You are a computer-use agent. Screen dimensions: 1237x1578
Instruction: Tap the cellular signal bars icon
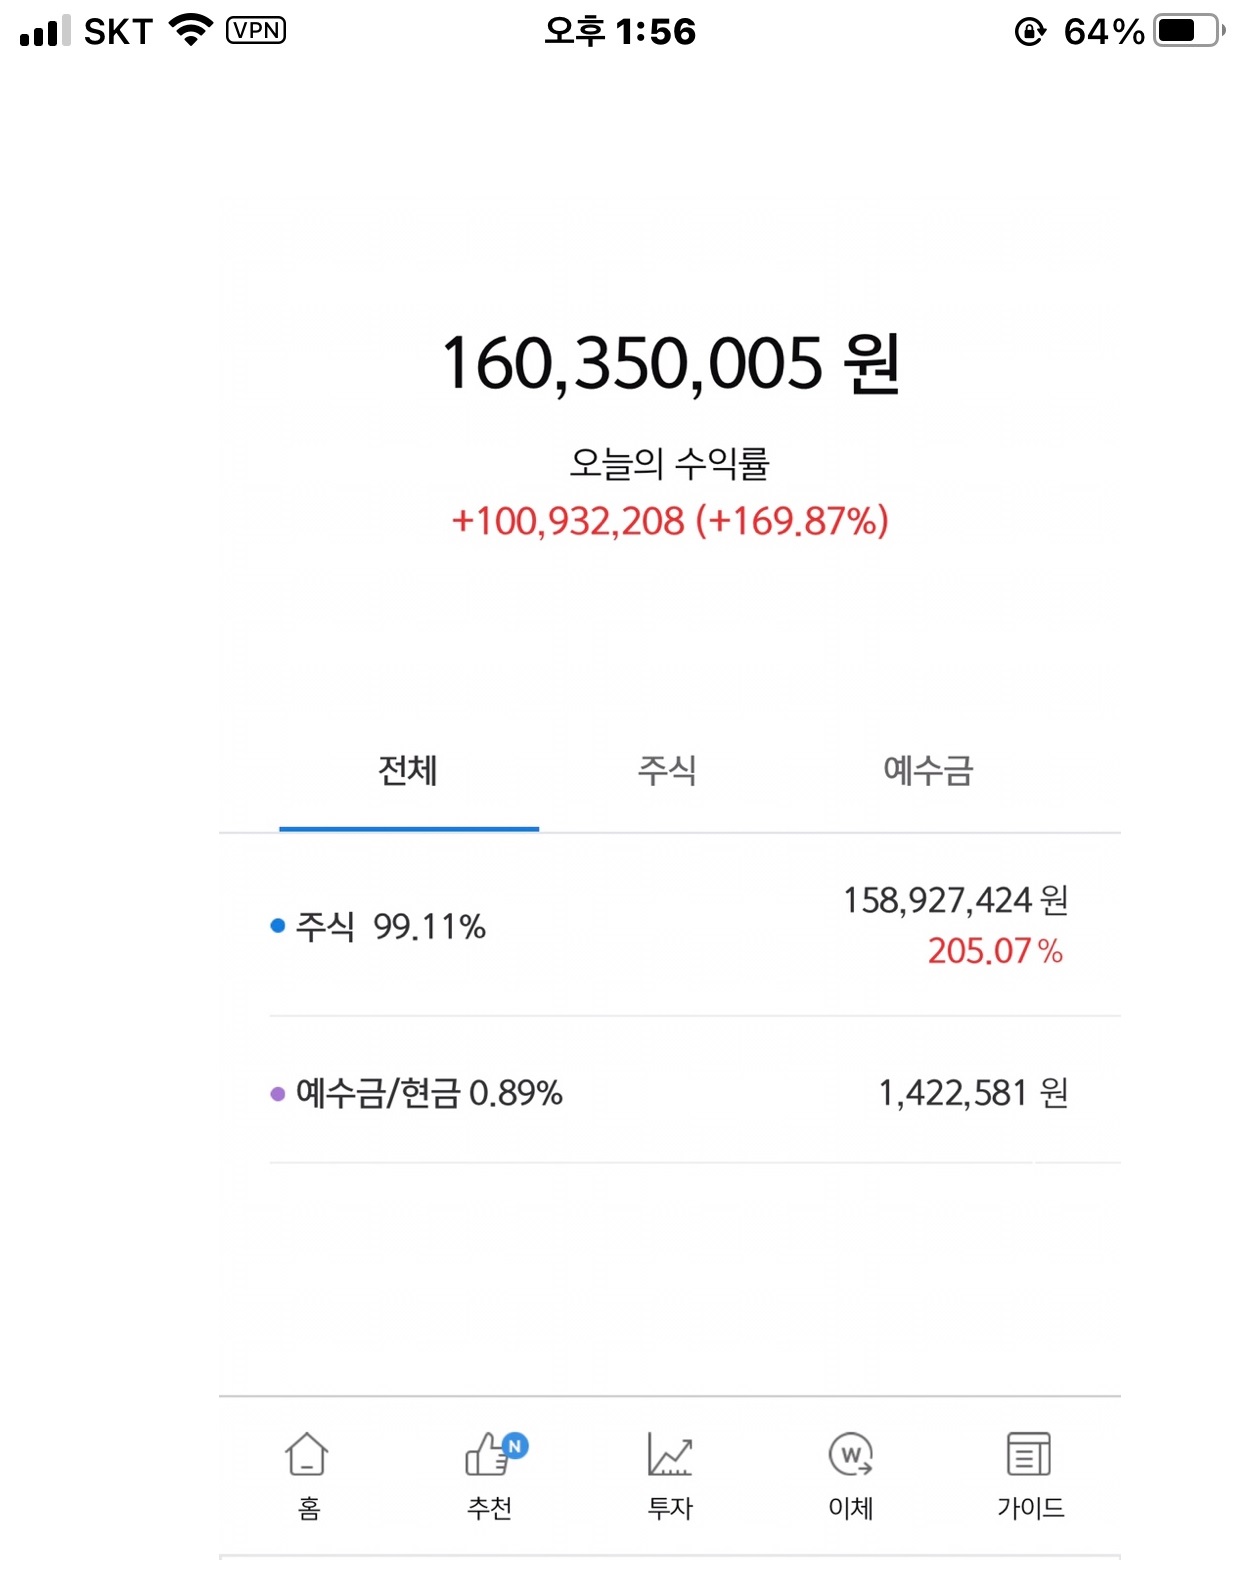pos(45,31)
